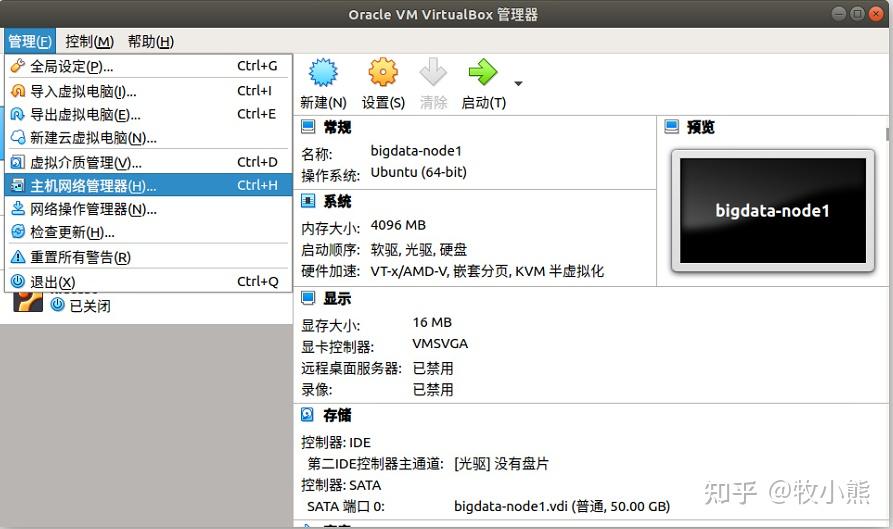Image resolution: width=893 pixels, height=529 pixels.
Task: Click boot order value 软驱, 光驱, 硬盘
Action: (419, 249)
